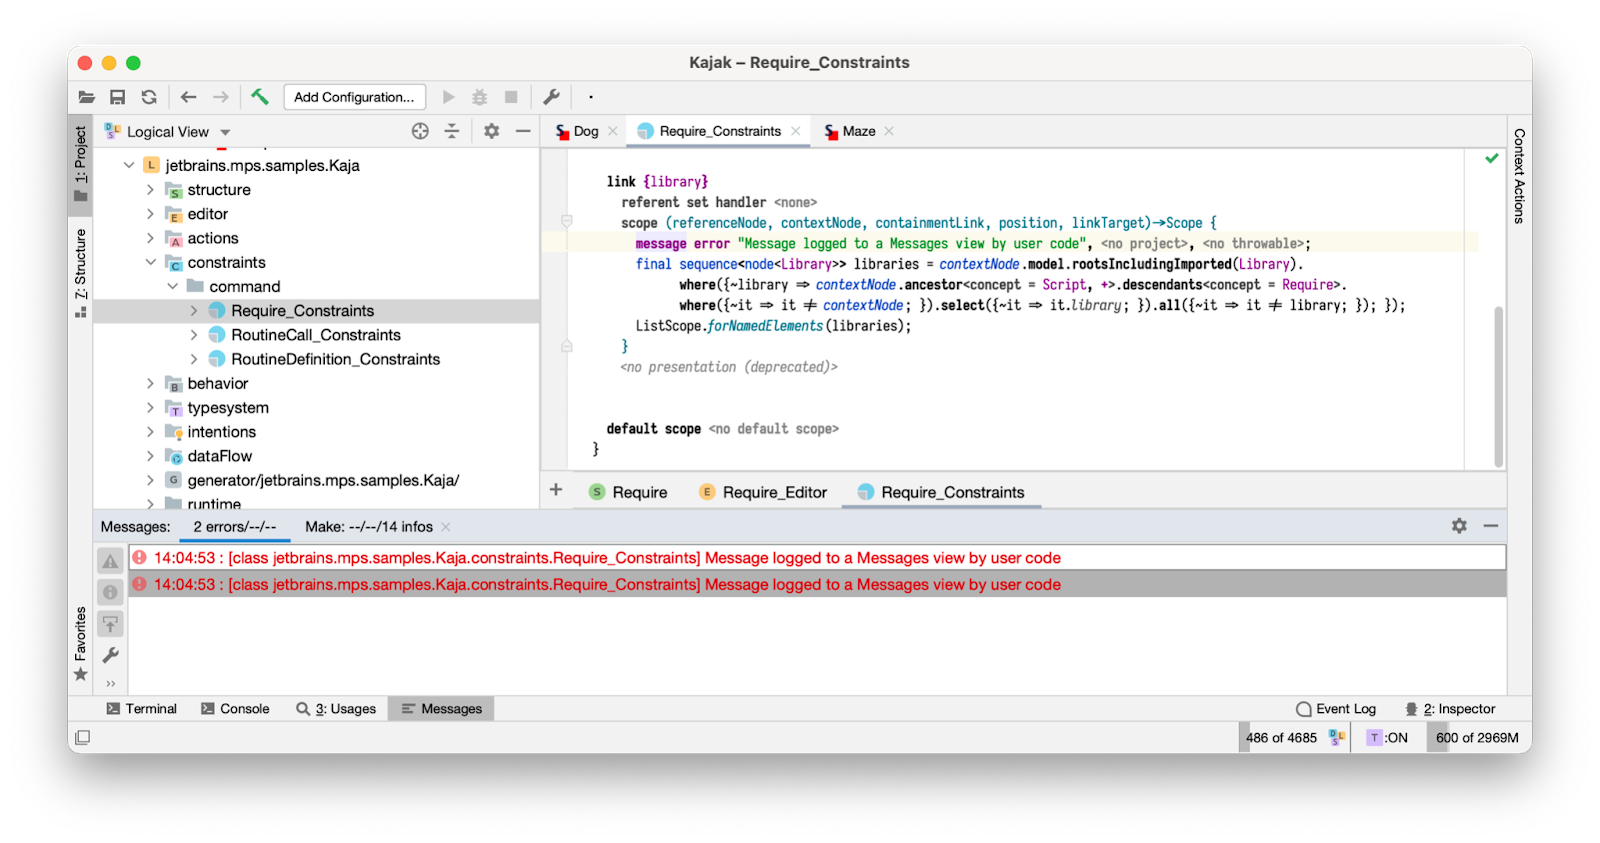1600x843 pixels.
Task: Expand the behavior folder
Action: [150, 383]
